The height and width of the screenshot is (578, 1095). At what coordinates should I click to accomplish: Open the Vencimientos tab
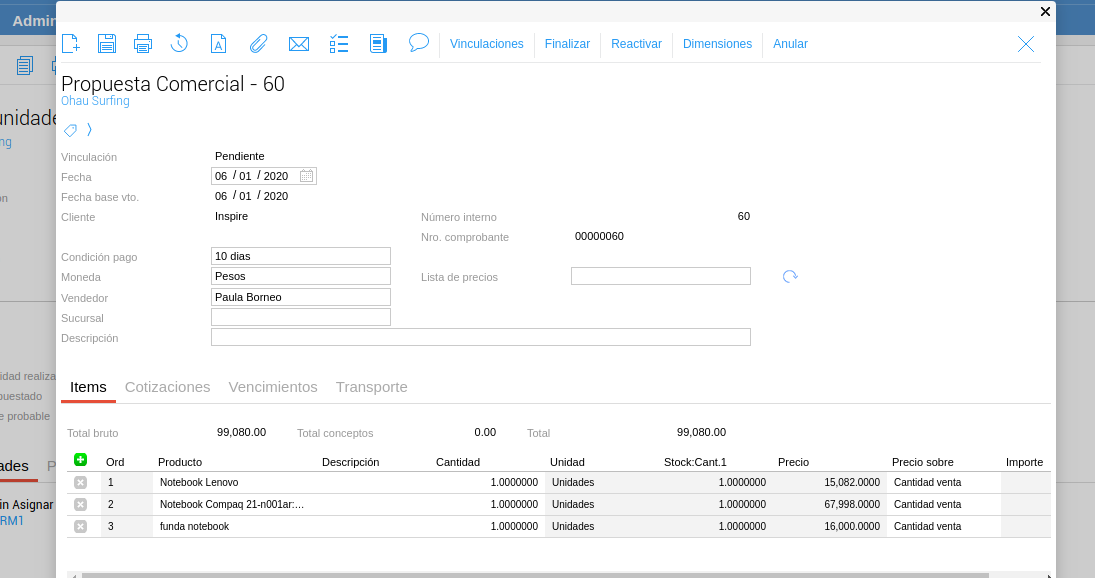click(x=273, y=387)
